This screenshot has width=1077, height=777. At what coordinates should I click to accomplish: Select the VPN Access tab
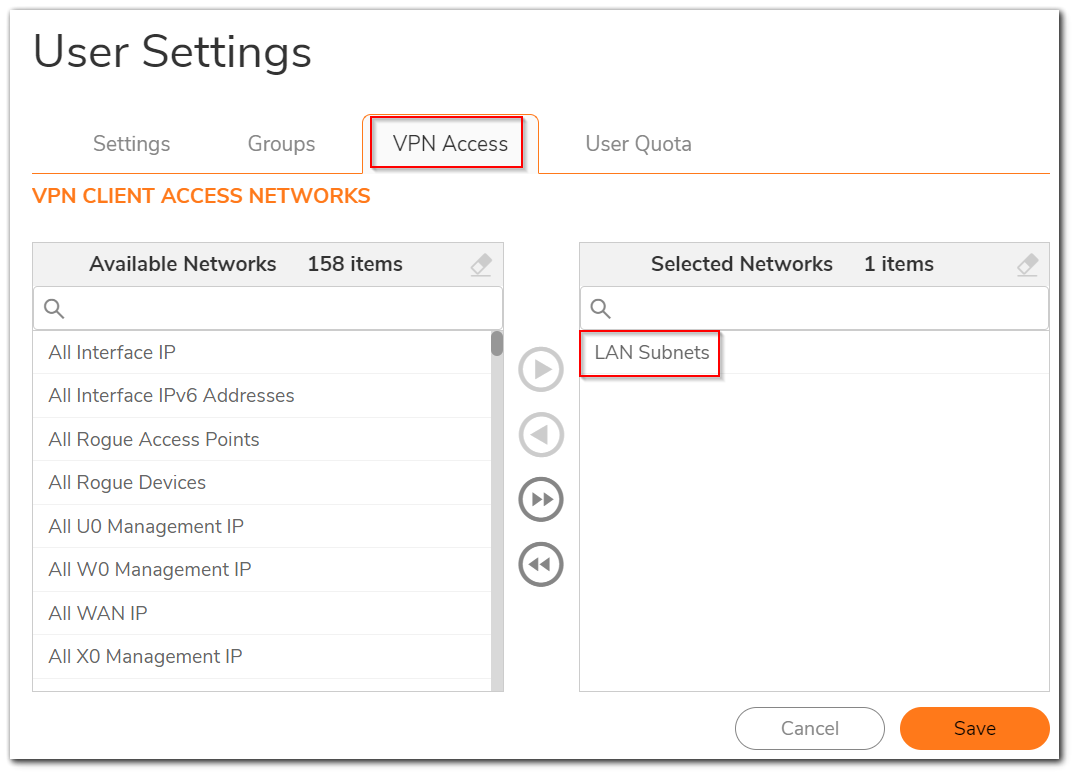pyautogui.click(x=450, y=144)
